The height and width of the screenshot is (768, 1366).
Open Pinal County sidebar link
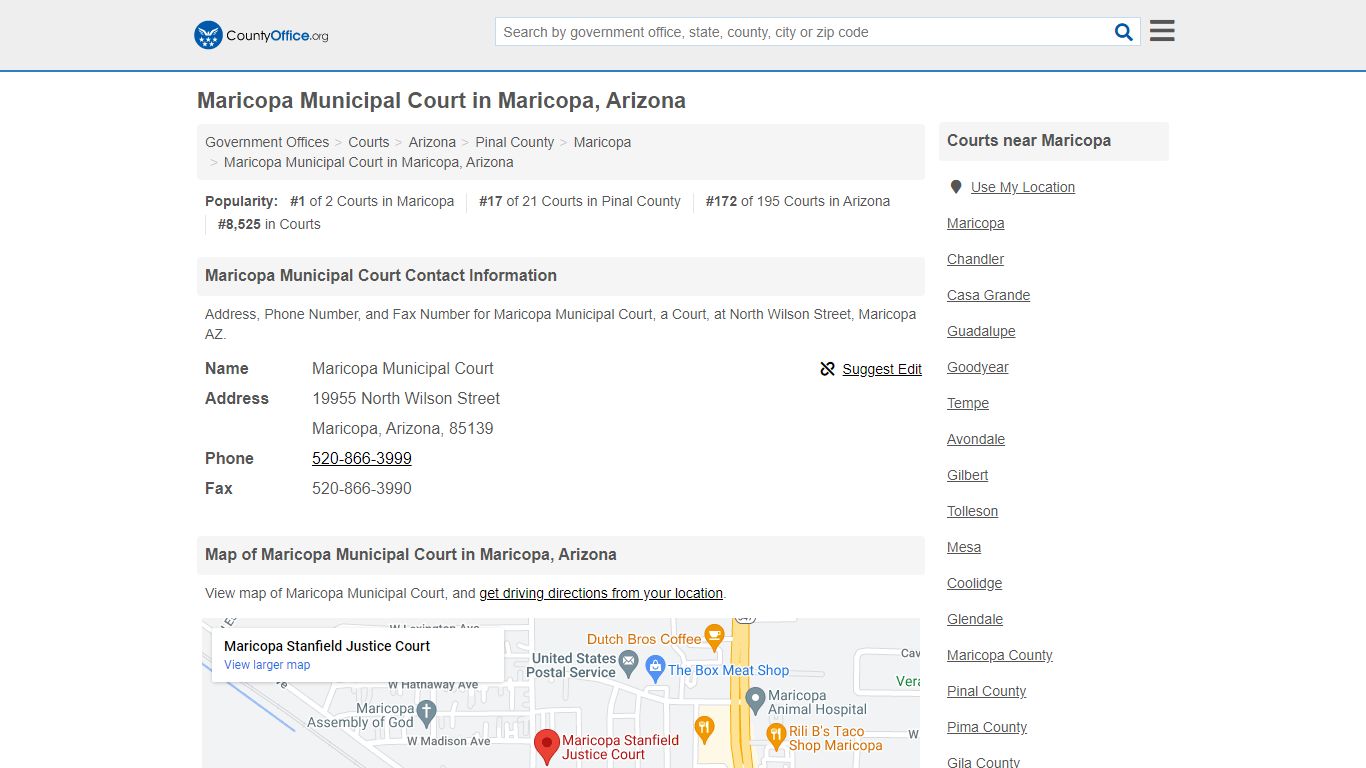point(987,691)
